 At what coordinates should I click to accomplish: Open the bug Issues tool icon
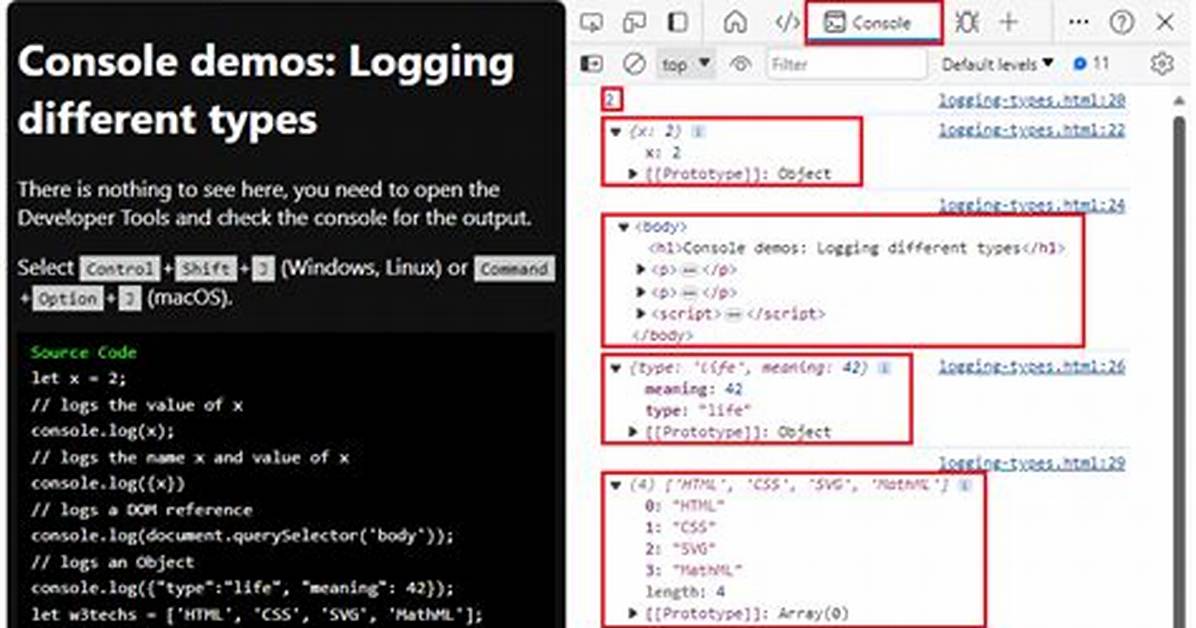(966, 22)
